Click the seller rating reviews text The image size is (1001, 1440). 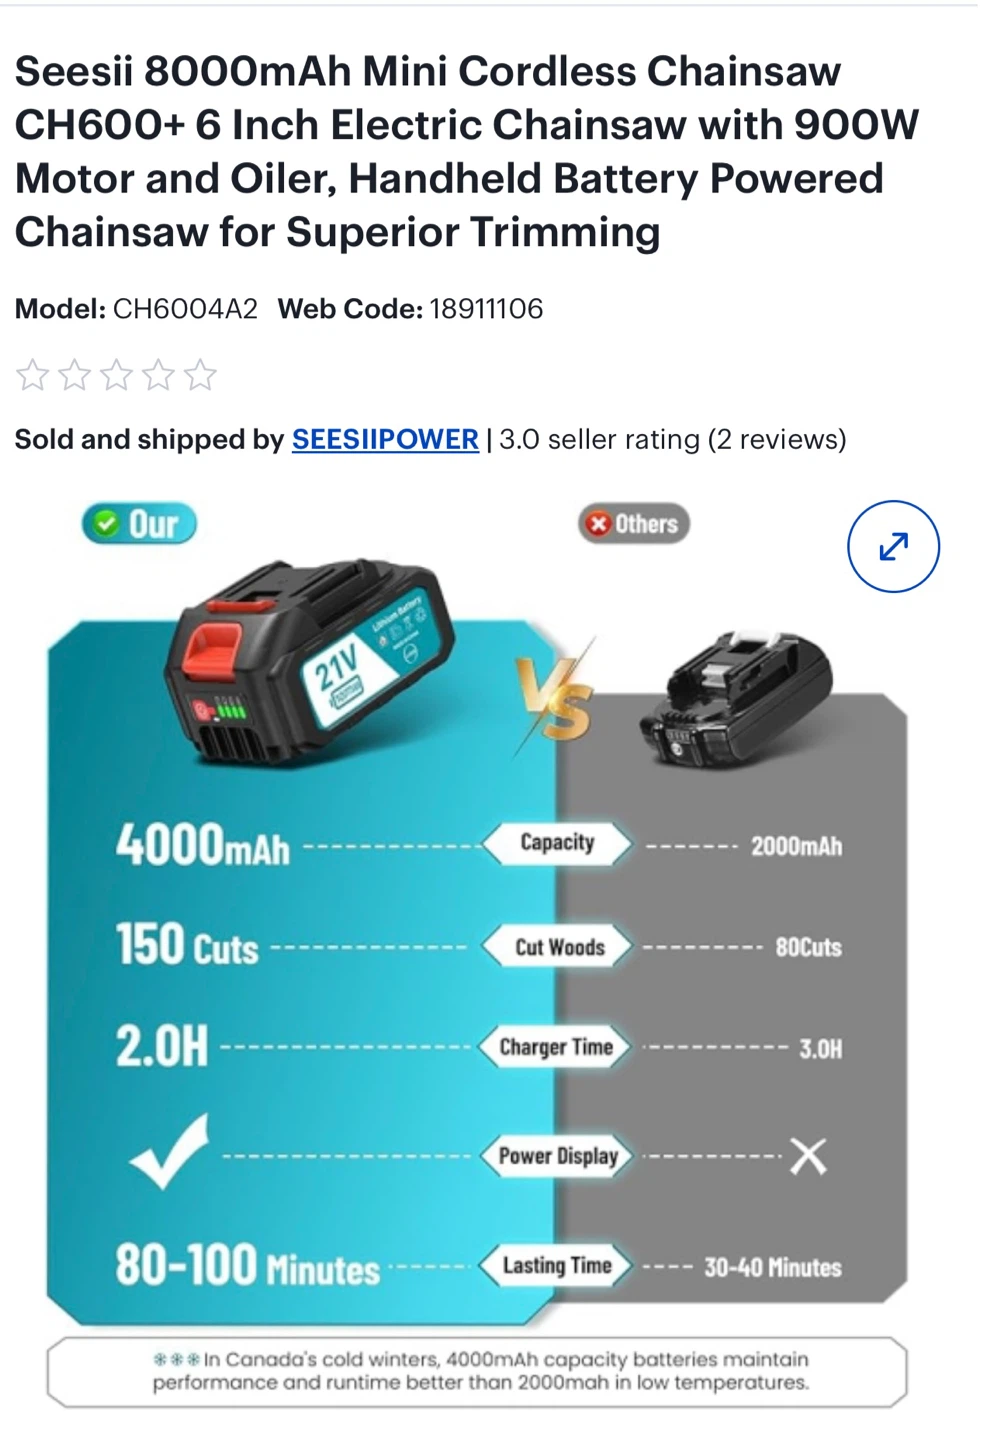click(673, 440)
